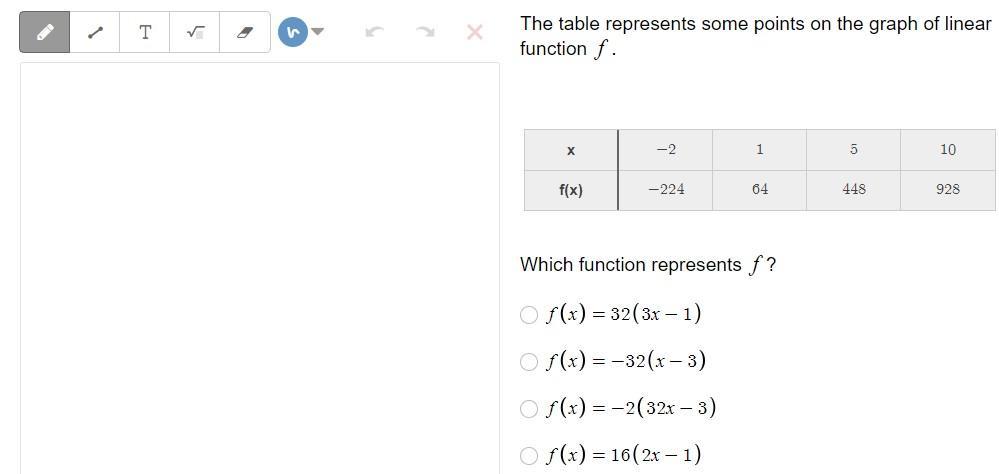Expand the pen color dropdown arrow
This screenshot has width=999, height=474.
click(318, 32)
